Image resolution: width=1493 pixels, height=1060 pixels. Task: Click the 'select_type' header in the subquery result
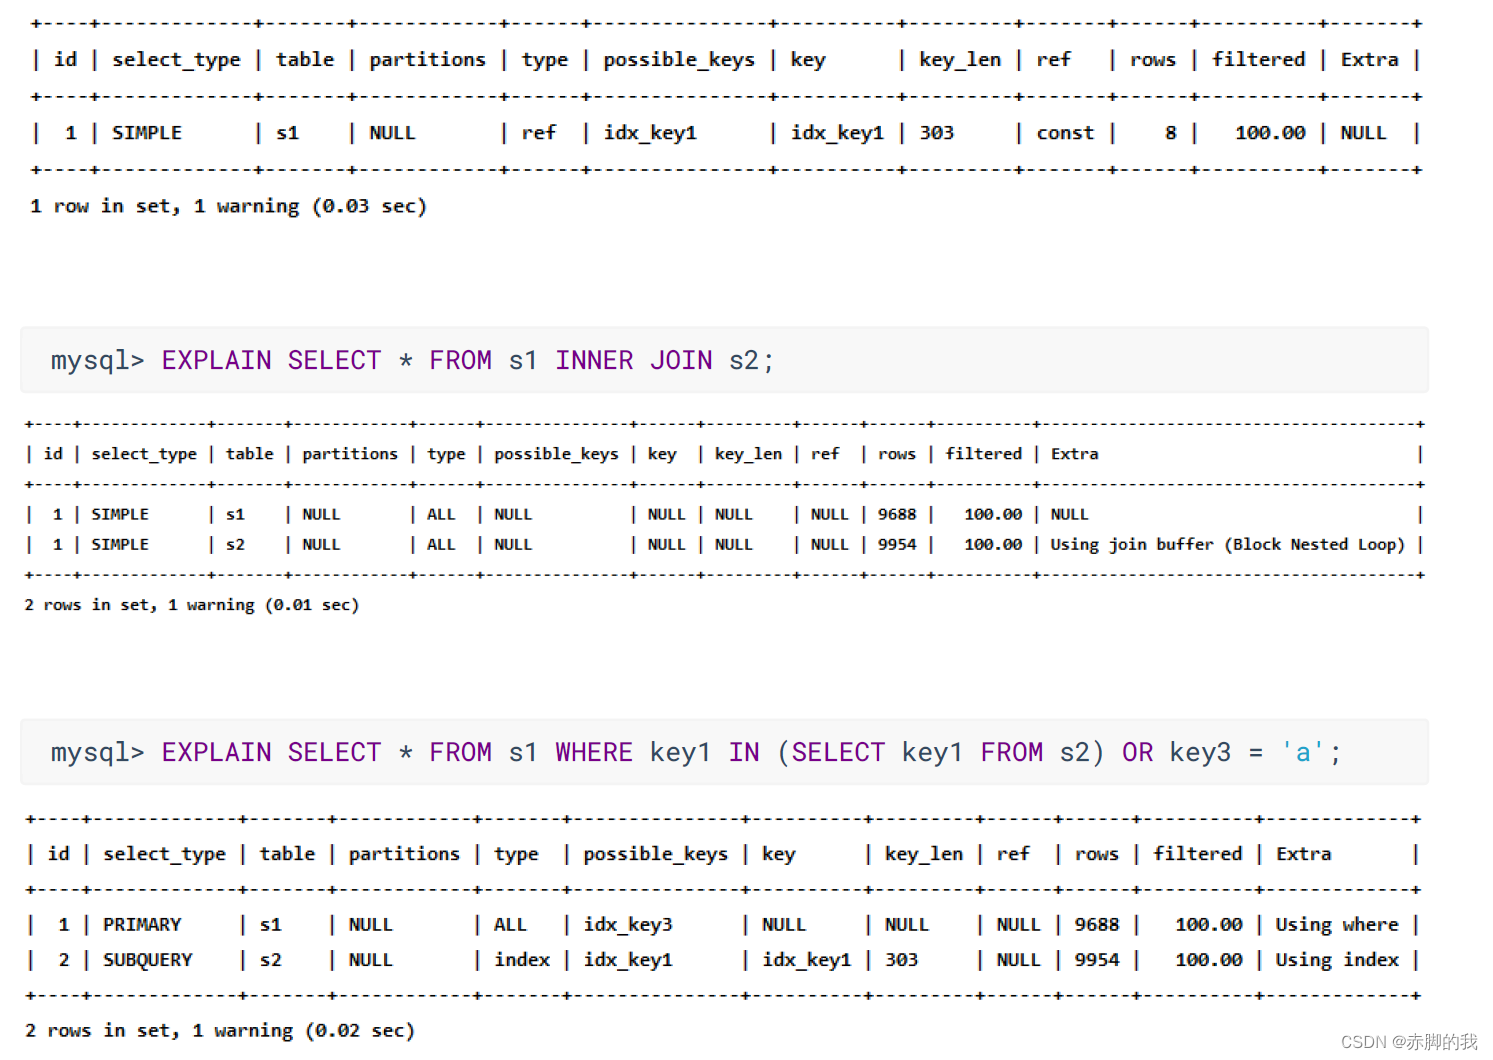(164, 854)
